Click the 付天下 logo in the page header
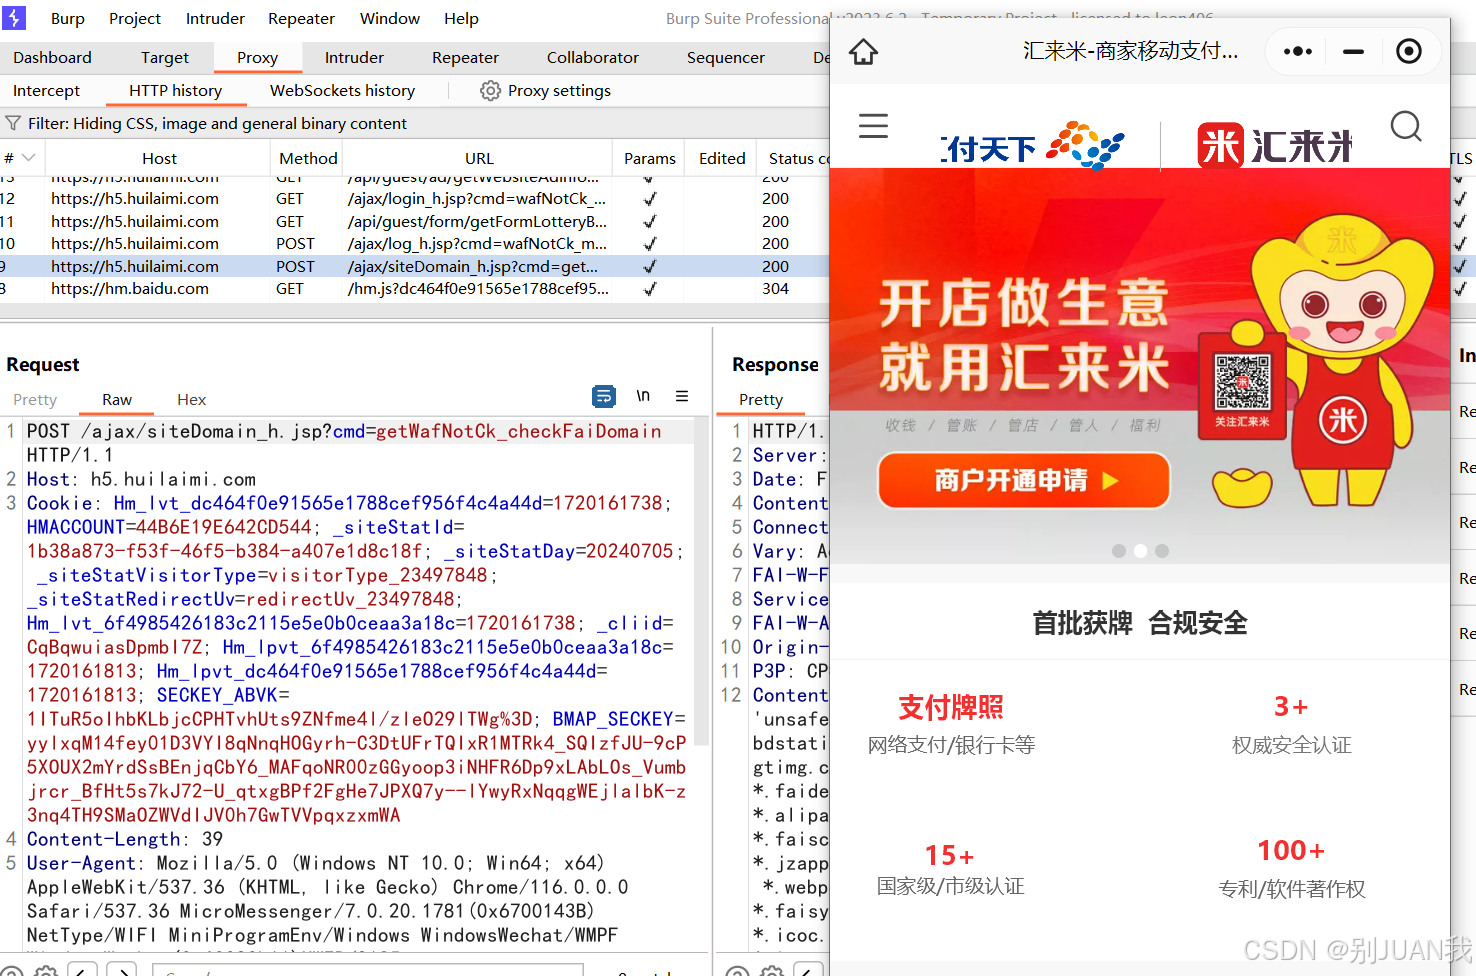The height and width of the screenshot is (976, 1476). tap(1034, 146)
